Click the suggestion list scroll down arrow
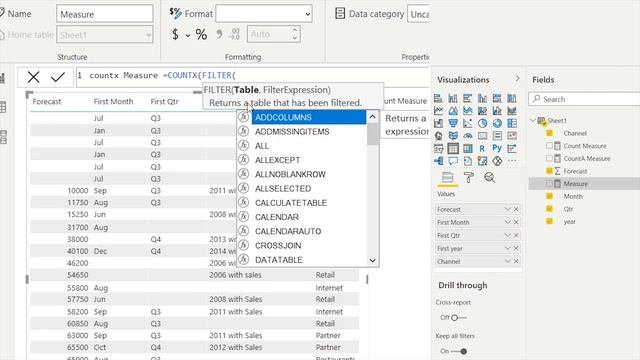Screen dimensions: 640x360 pos(372,260)
